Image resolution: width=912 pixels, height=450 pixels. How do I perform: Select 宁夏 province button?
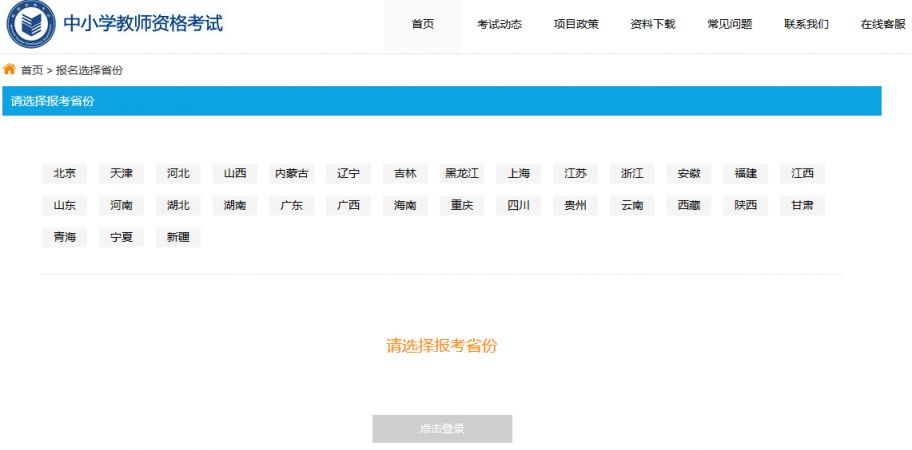click(122, 237)
